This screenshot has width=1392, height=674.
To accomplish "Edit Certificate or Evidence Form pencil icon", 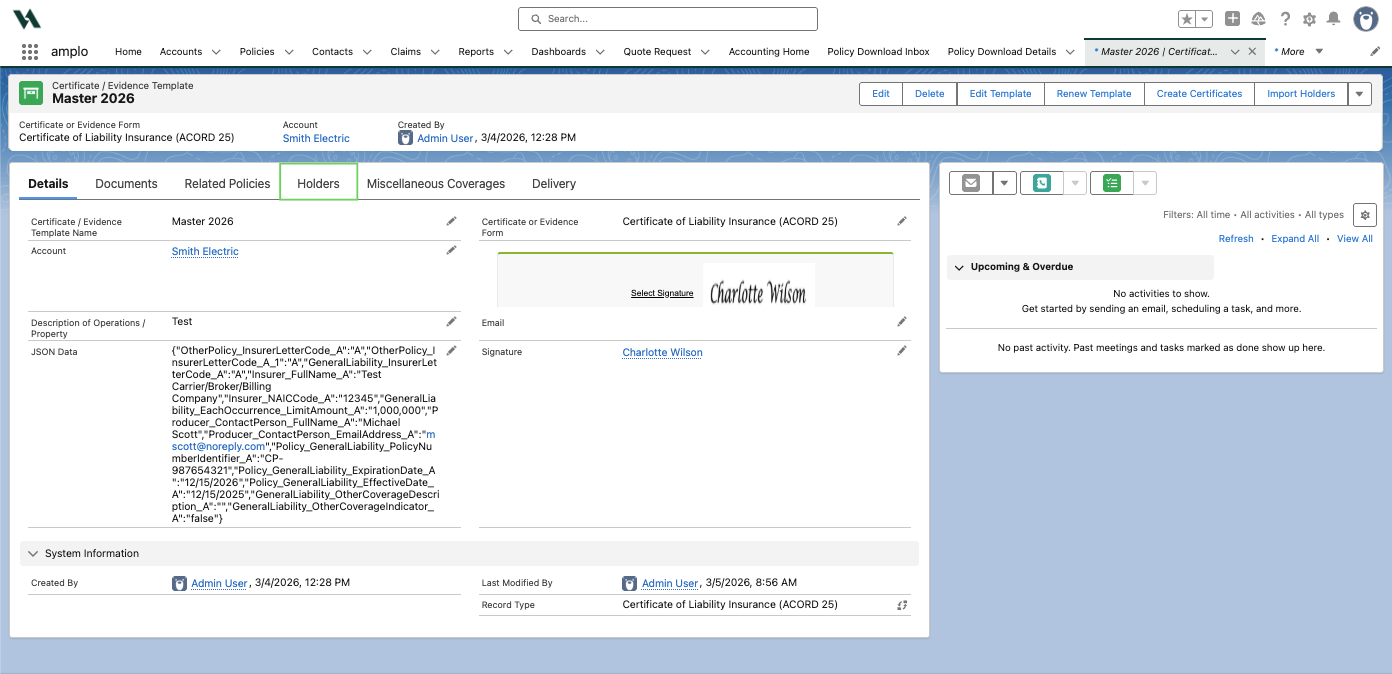I will [x=902, y=221].
